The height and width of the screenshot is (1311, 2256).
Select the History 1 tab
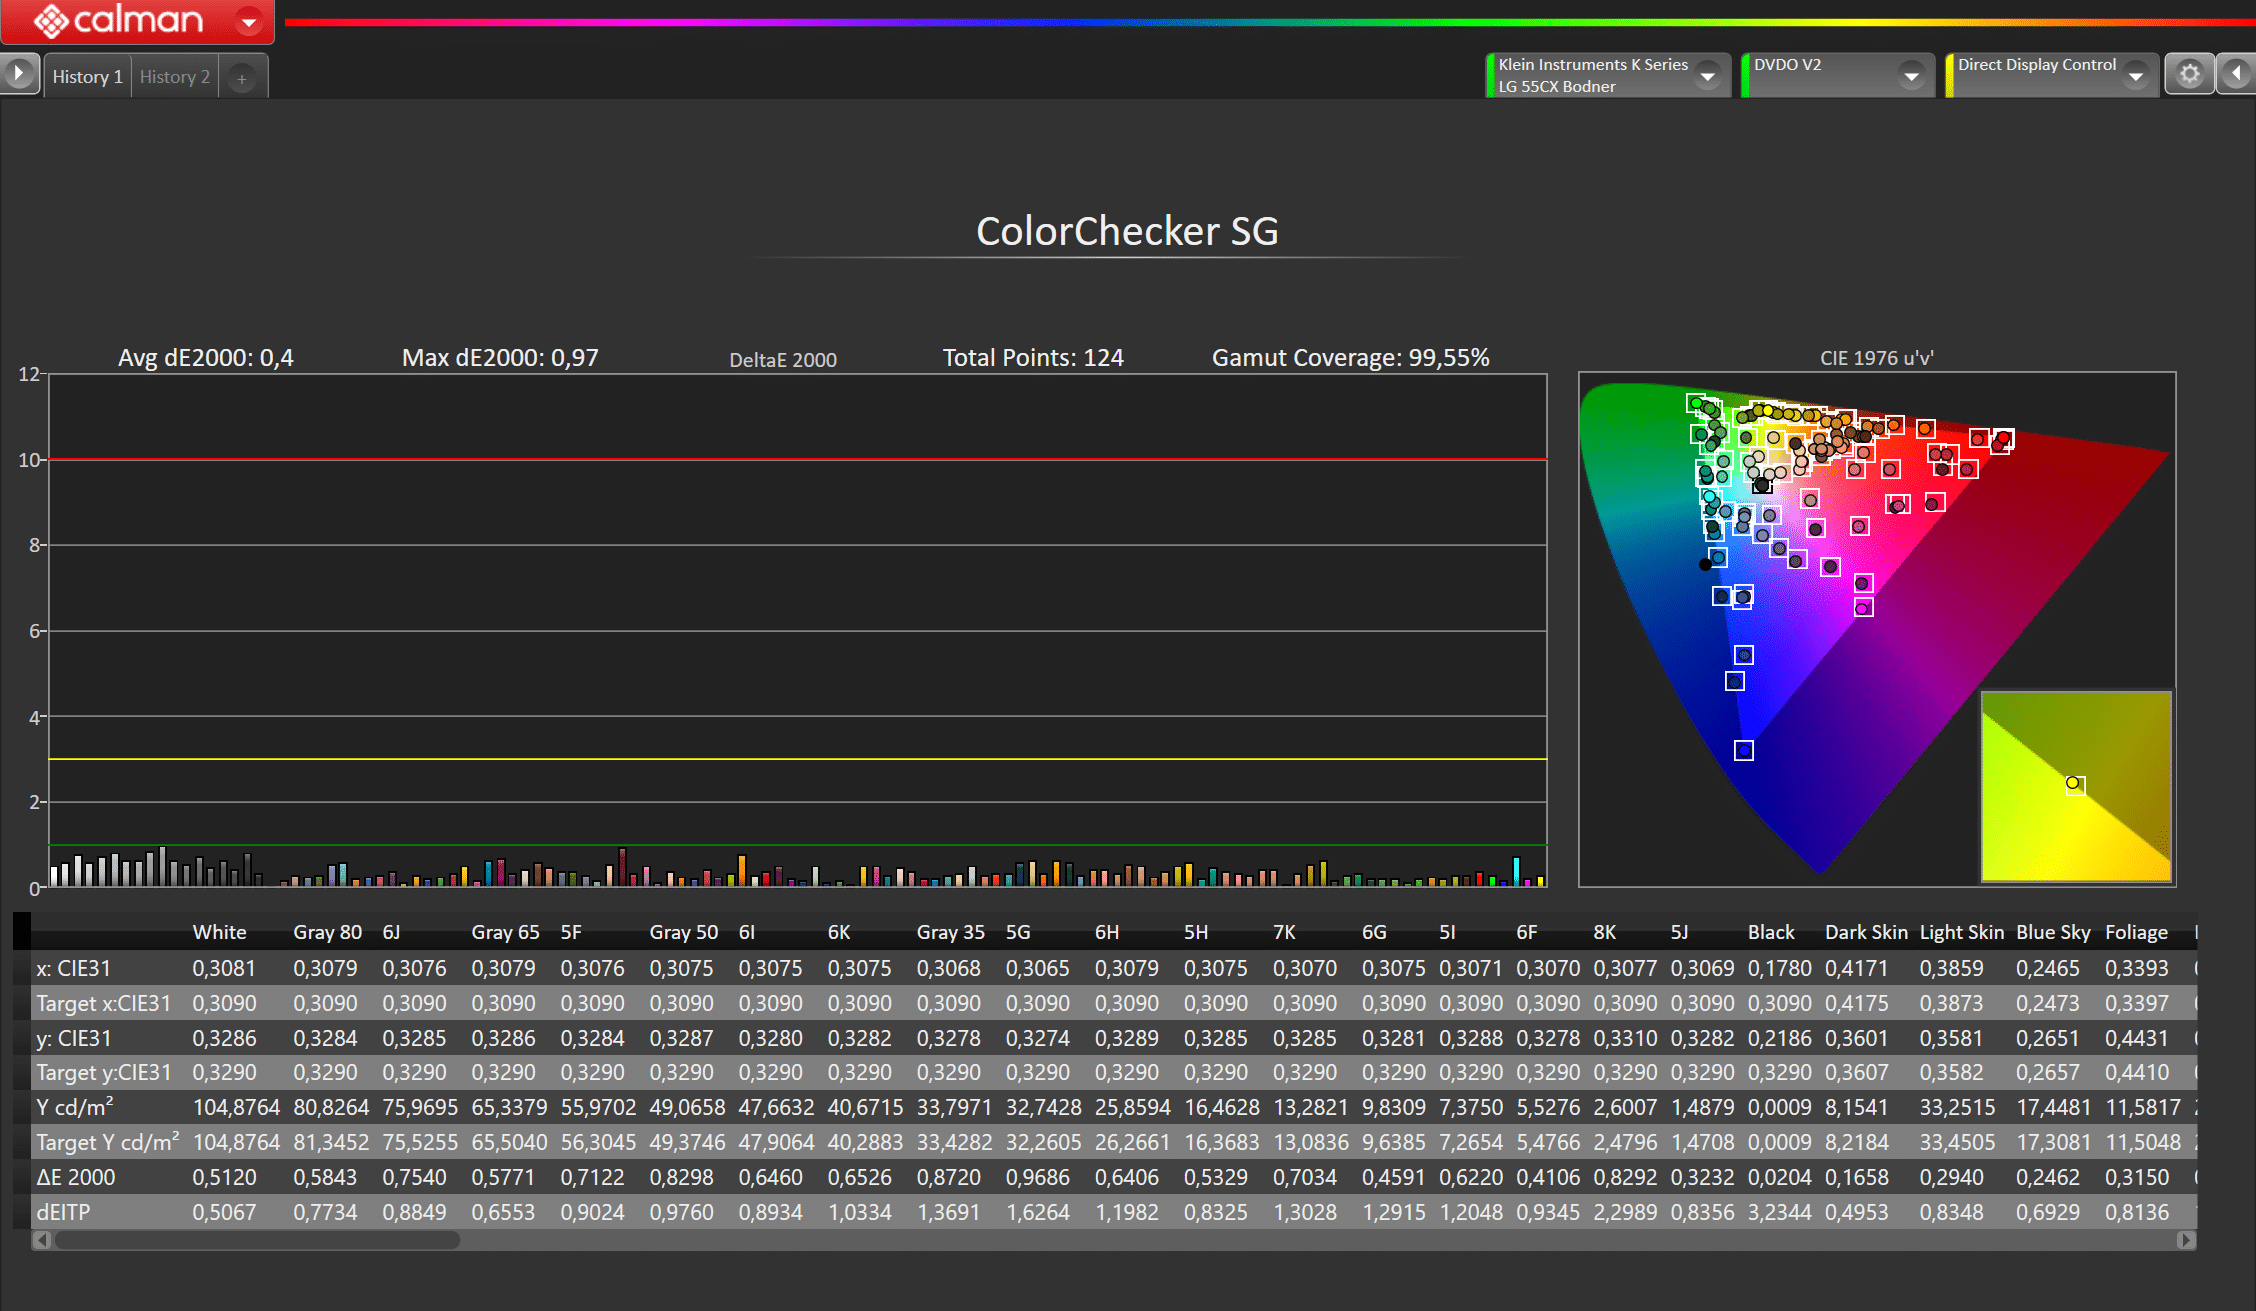(87, 77)
